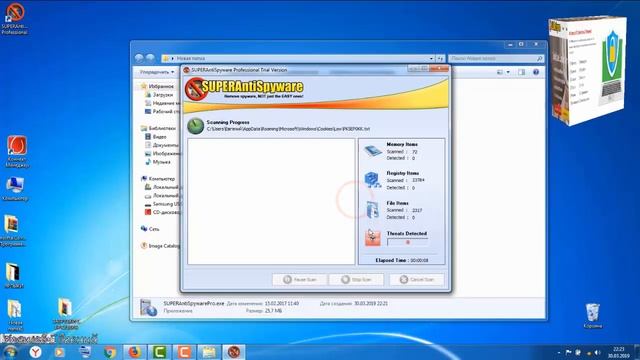Image resolution: width=640 pixels, height=360 pixels.
Task: Open the Упорядочить menu in Explorer
Action: tap(157, 72)
